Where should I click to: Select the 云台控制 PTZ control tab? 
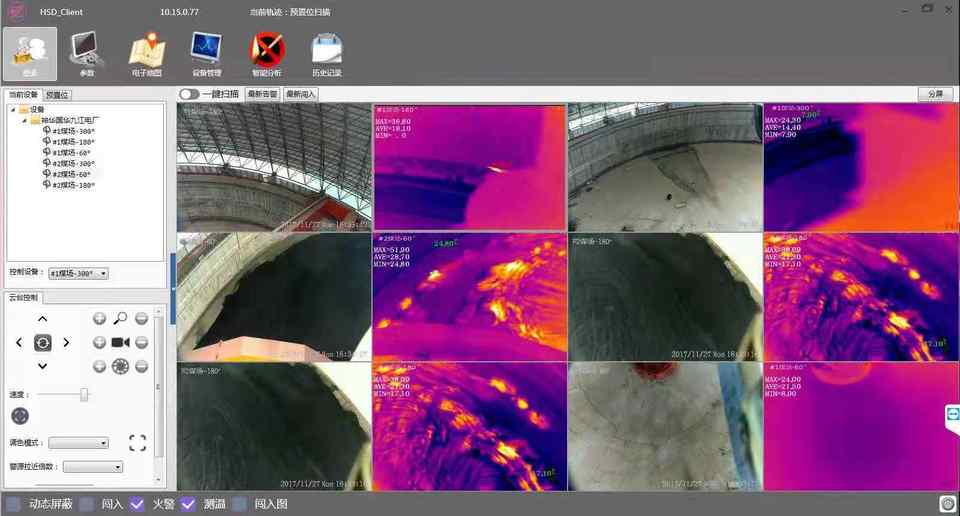coord(24,297)
